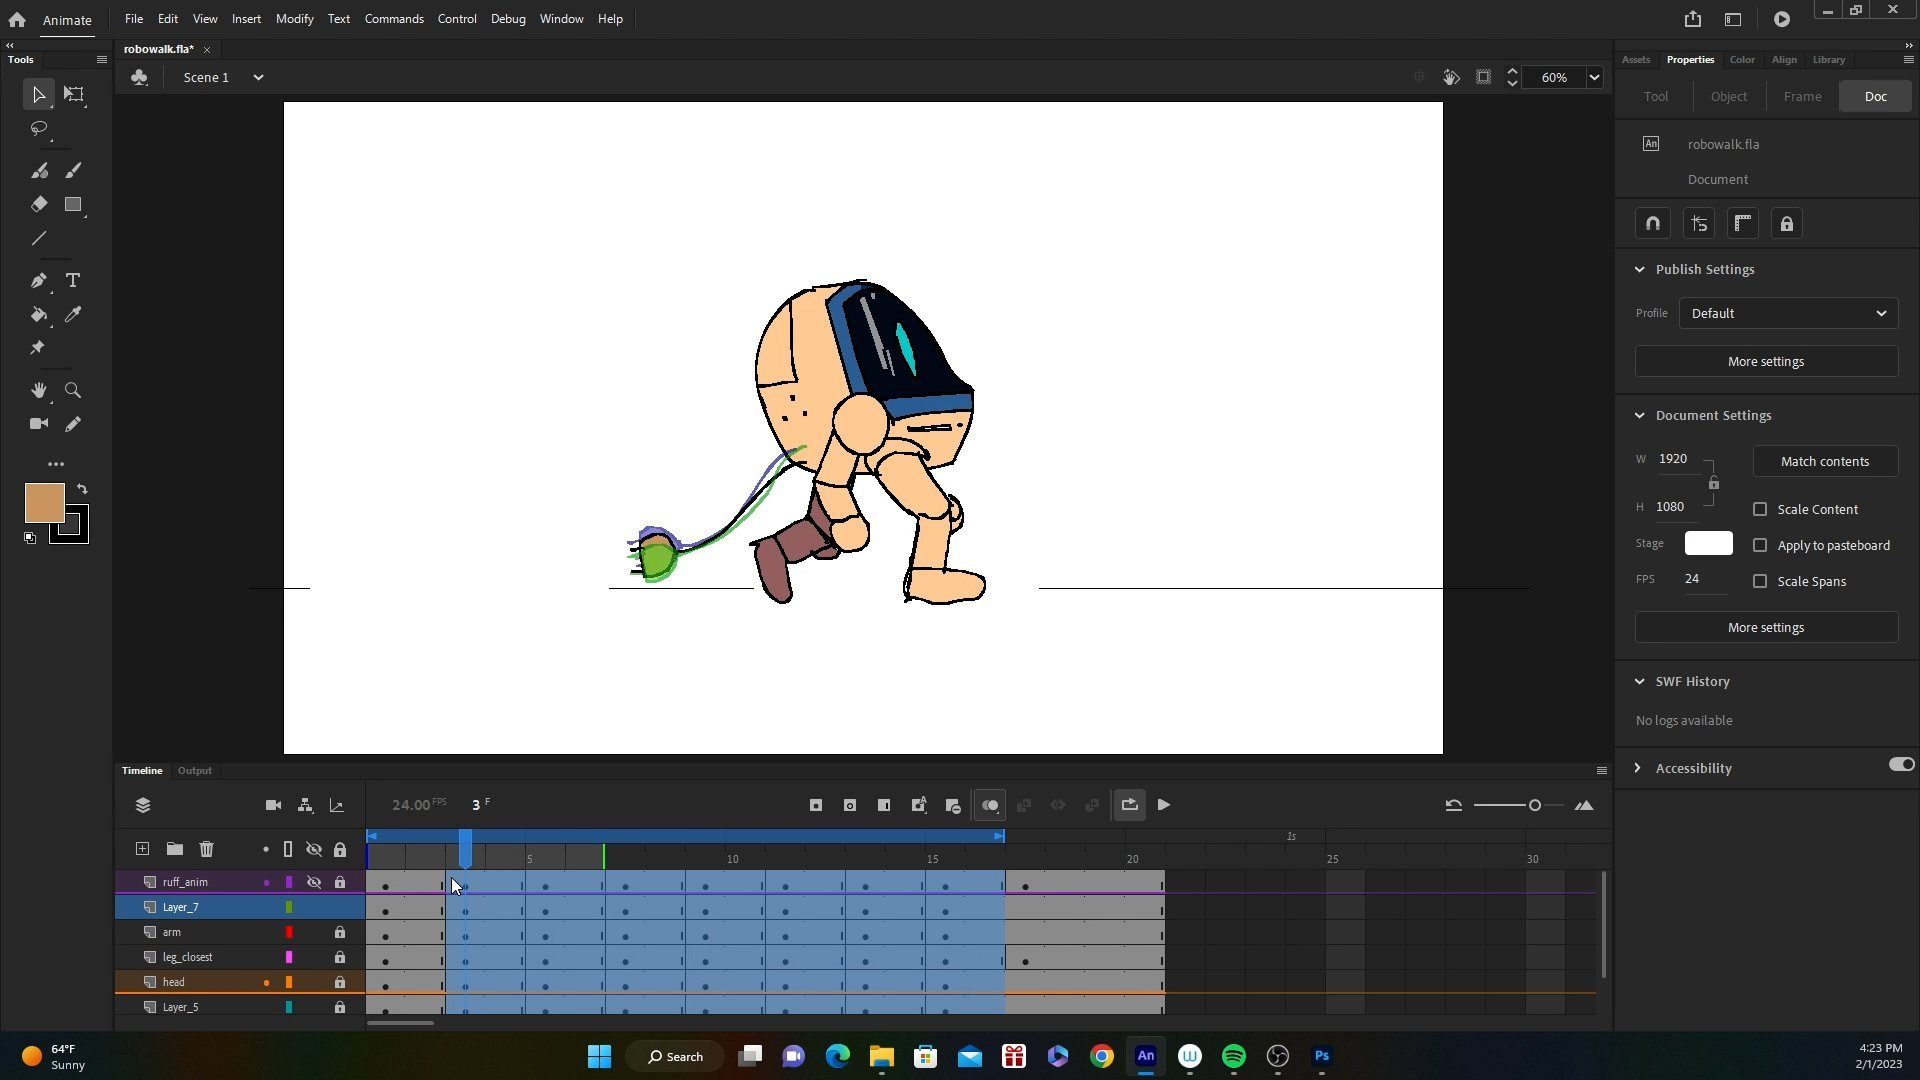The width and height of the screenshot is (1920, 1080).
Task: Enable Scale Spans checkbox
Action: pyautogui.click(x=1762, y=582)
